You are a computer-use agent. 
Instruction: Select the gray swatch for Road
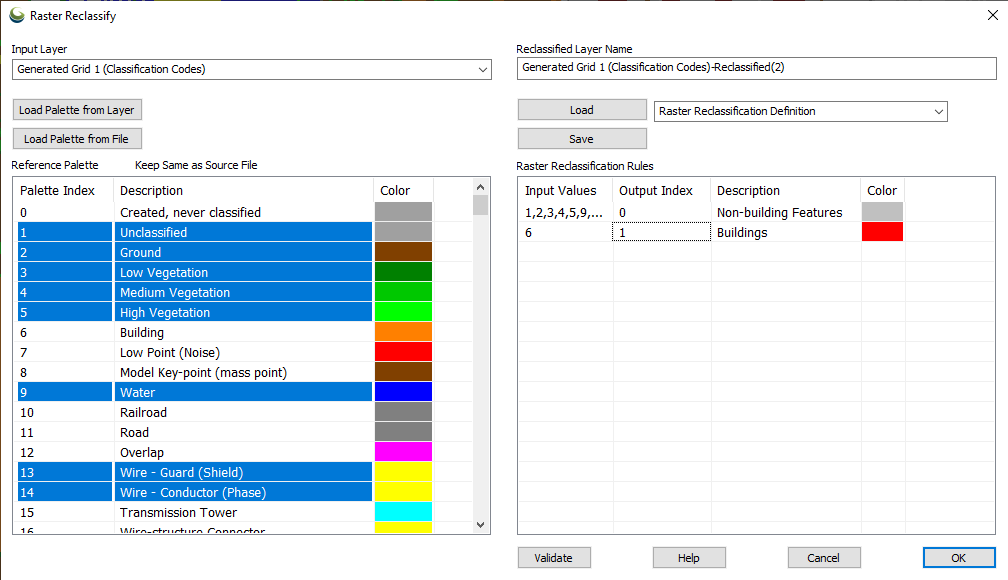[x=403, y=431]
